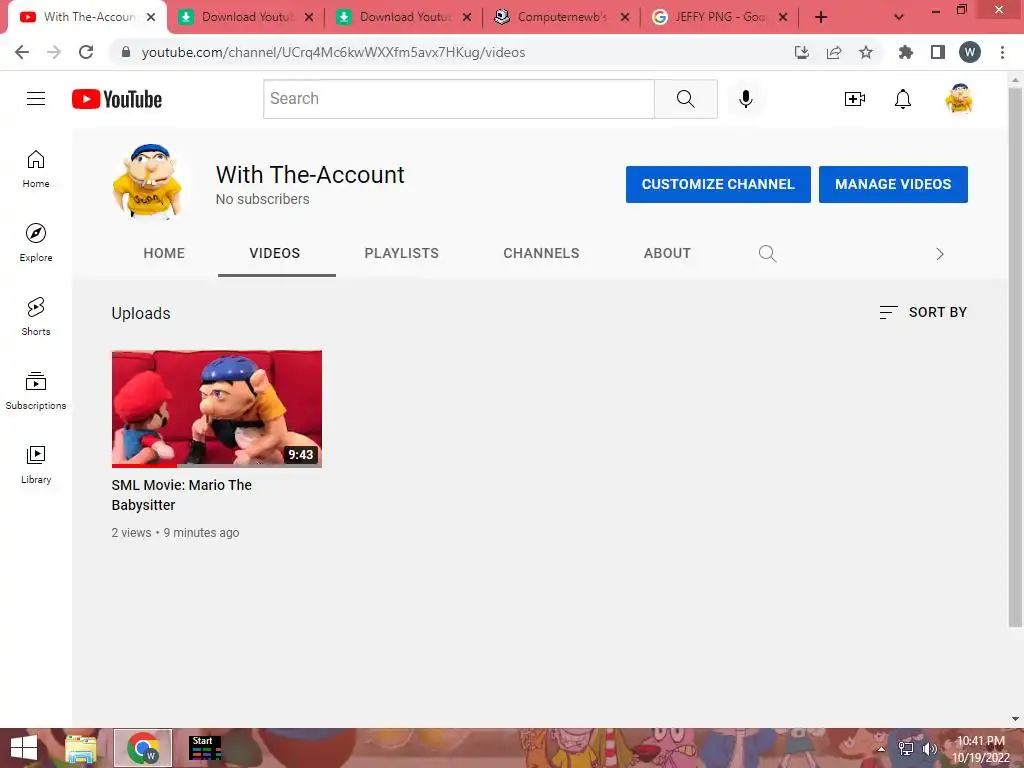Reload the page

point(86,52)
